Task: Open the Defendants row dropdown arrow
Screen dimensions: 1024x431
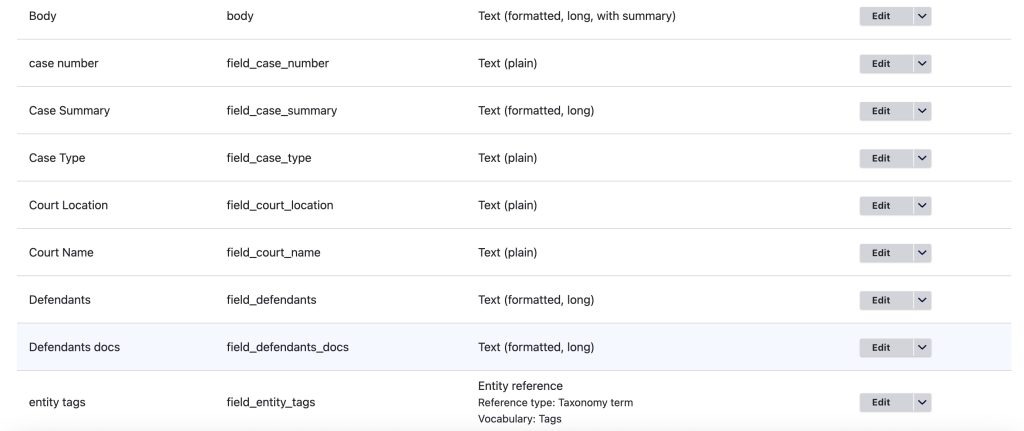Action: [922, 300]
